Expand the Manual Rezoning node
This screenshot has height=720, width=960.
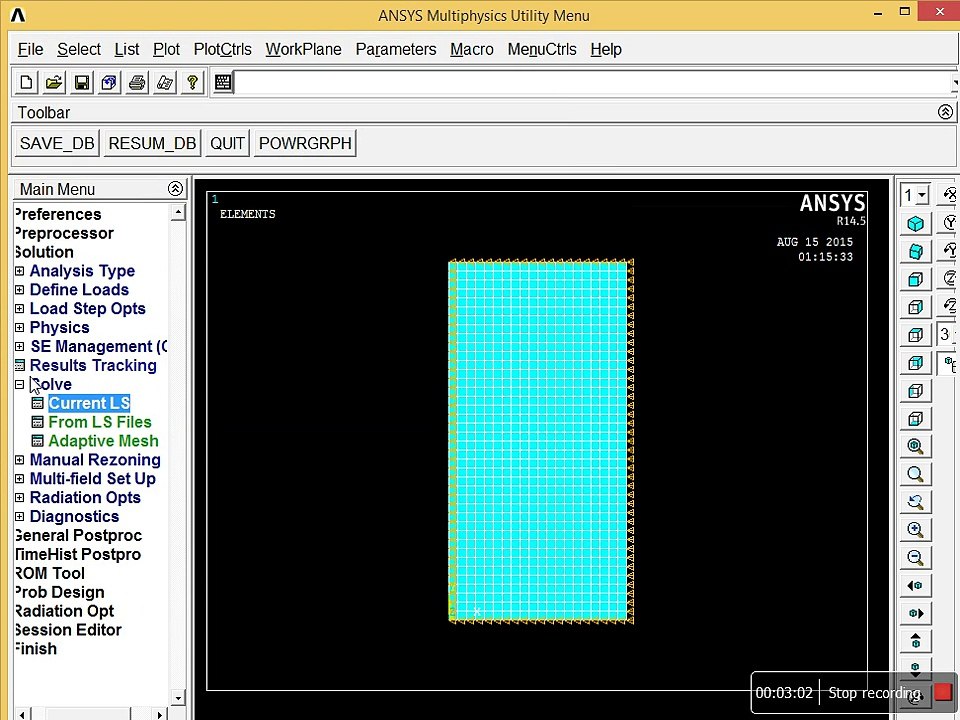[20, 460]
